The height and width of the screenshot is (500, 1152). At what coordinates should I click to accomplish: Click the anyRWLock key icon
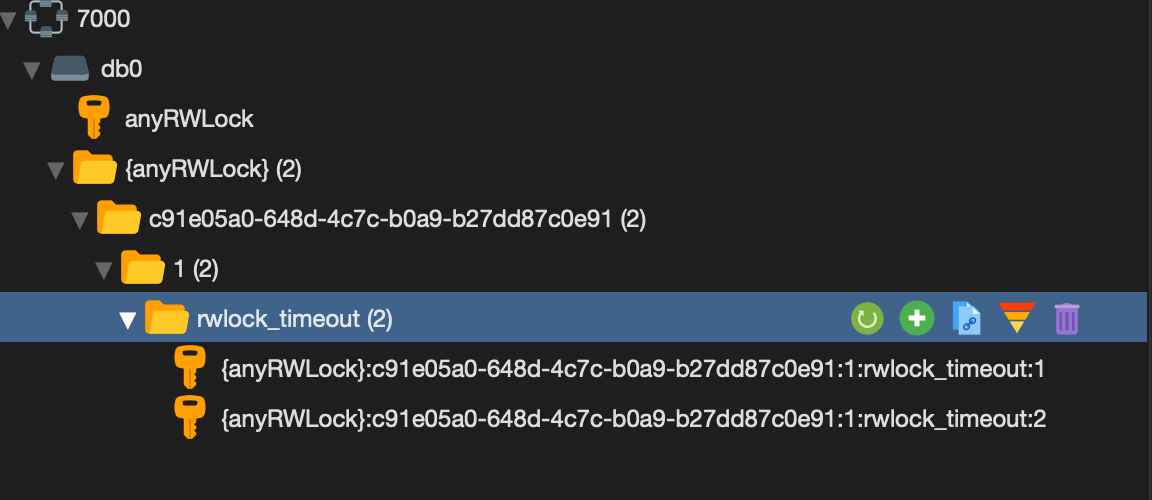click(x=94, y=119)
